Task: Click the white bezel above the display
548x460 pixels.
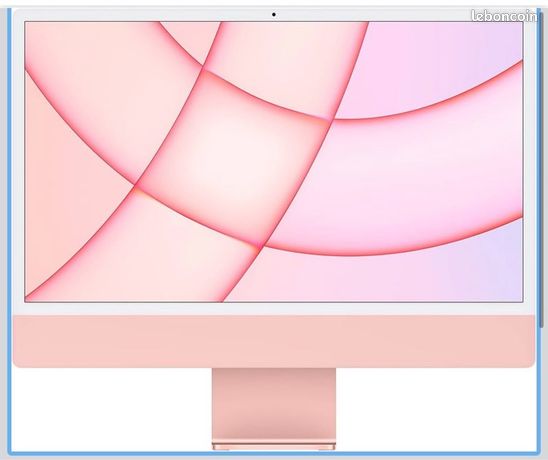Action: tap(274, 15)
